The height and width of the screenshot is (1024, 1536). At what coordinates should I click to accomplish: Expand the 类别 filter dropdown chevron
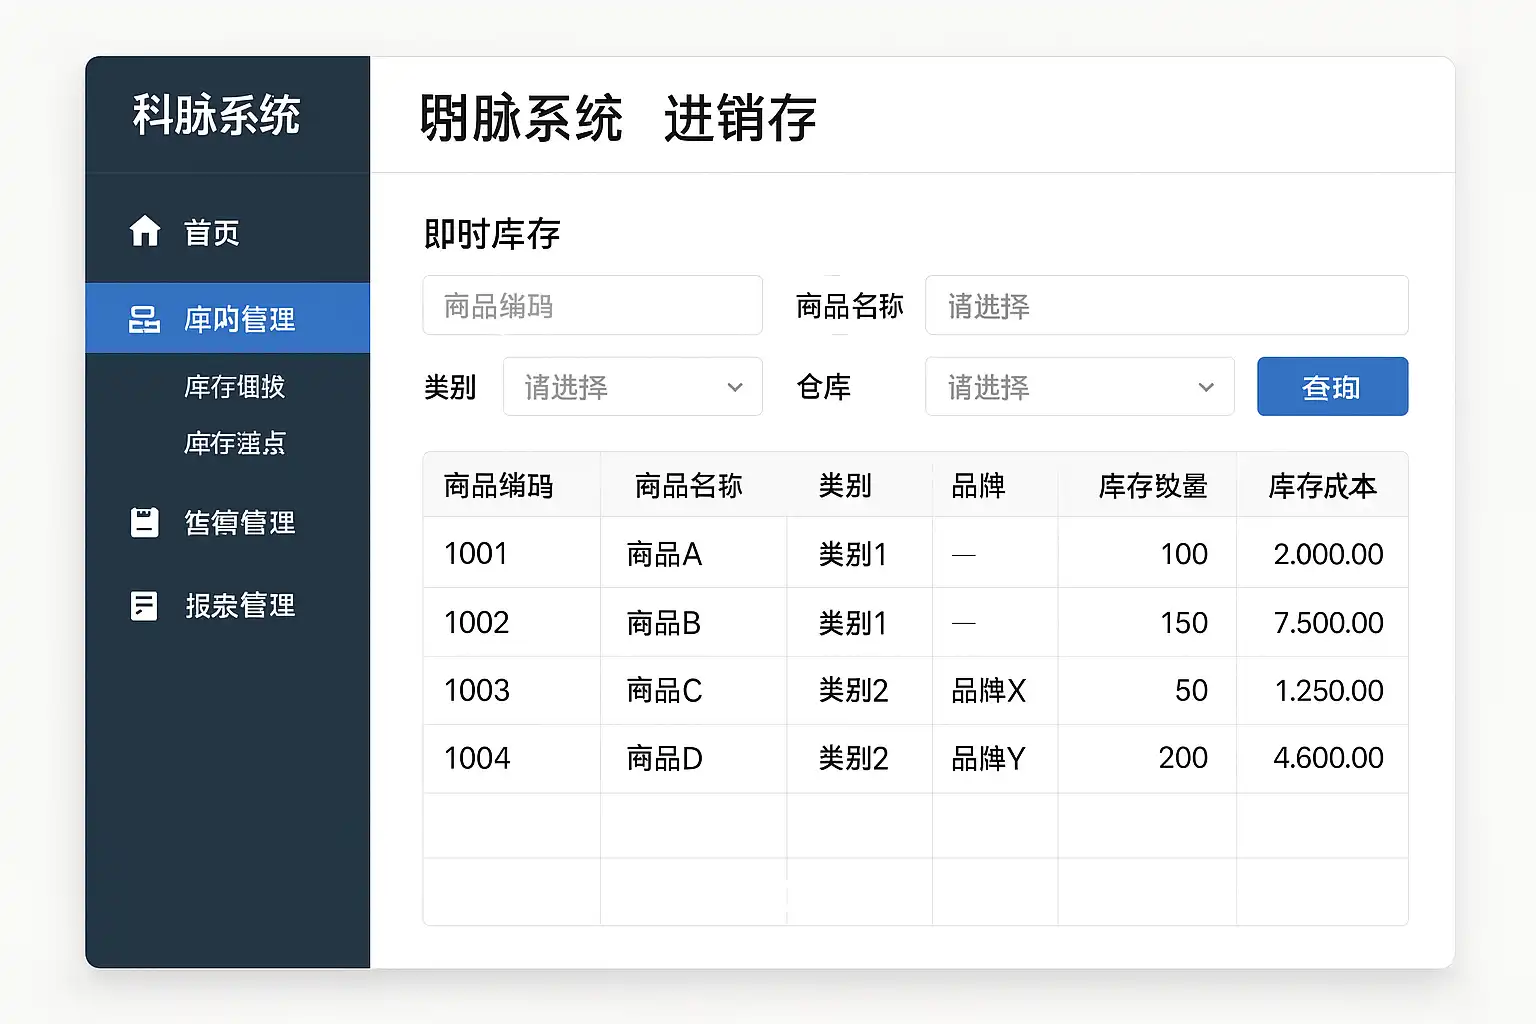pos(735,387)
